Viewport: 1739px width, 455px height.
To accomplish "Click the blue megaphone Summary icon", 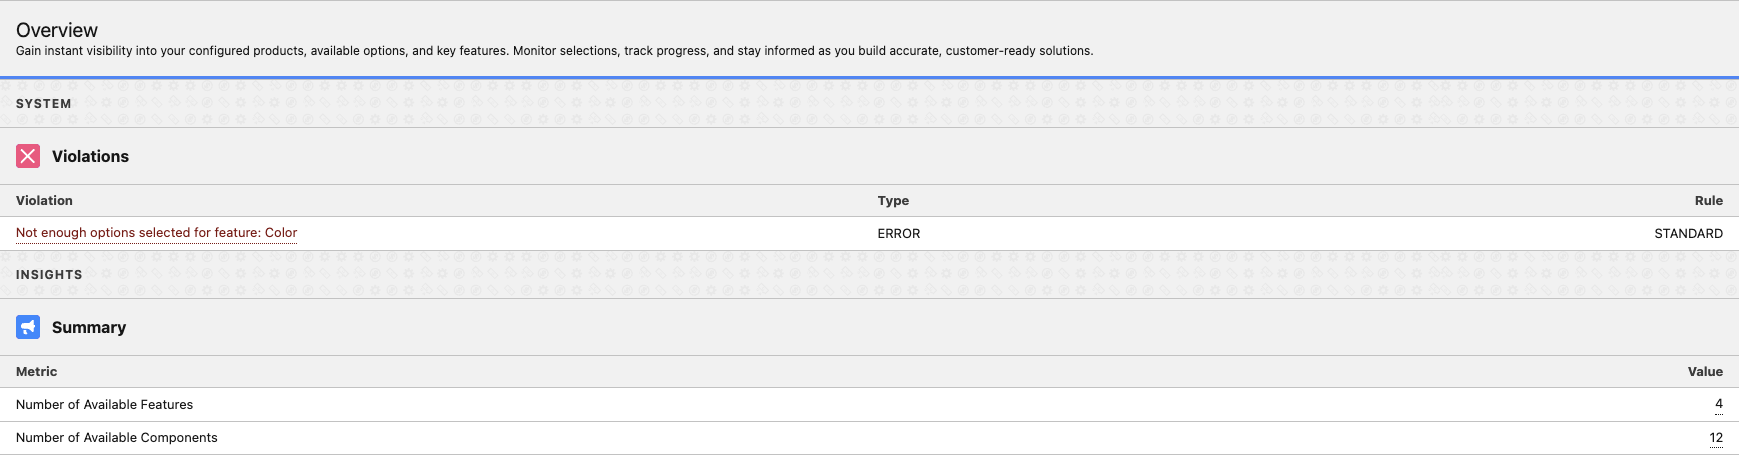I will point(28,327).
